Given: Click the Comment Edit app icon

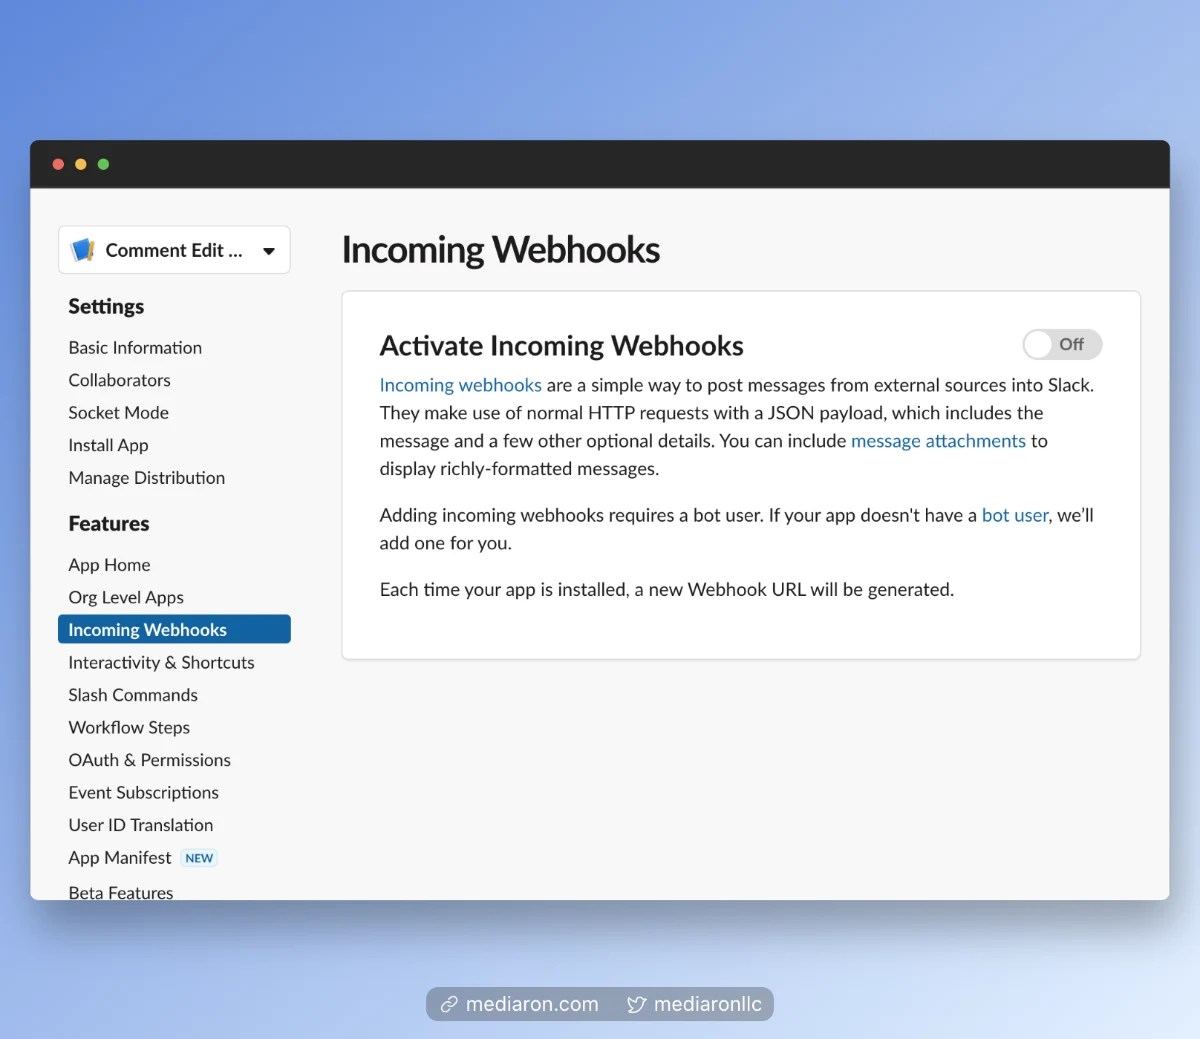Looking at the screenshot, I should coord(83,250).
